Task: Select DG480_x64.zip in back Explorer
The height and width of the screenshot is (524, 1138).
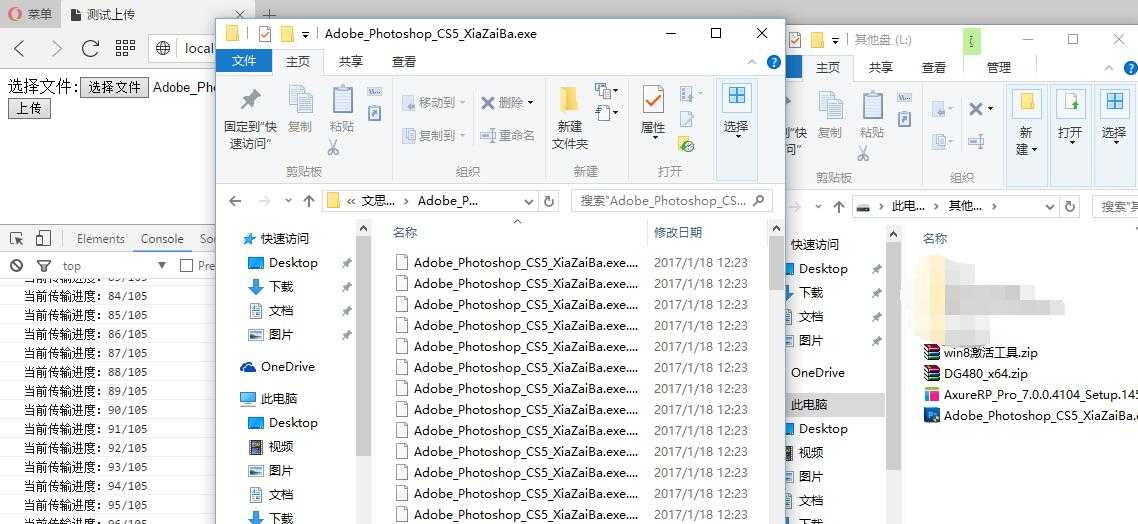Action: pyautogui.click(x=985, y=374)
